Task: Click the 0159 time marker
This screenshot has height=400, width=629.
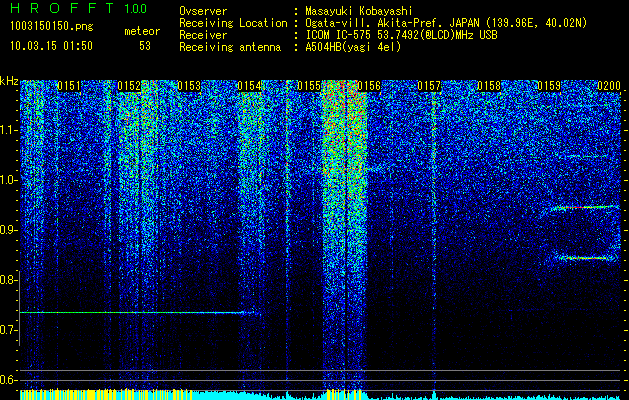Action: click(549, 86)
